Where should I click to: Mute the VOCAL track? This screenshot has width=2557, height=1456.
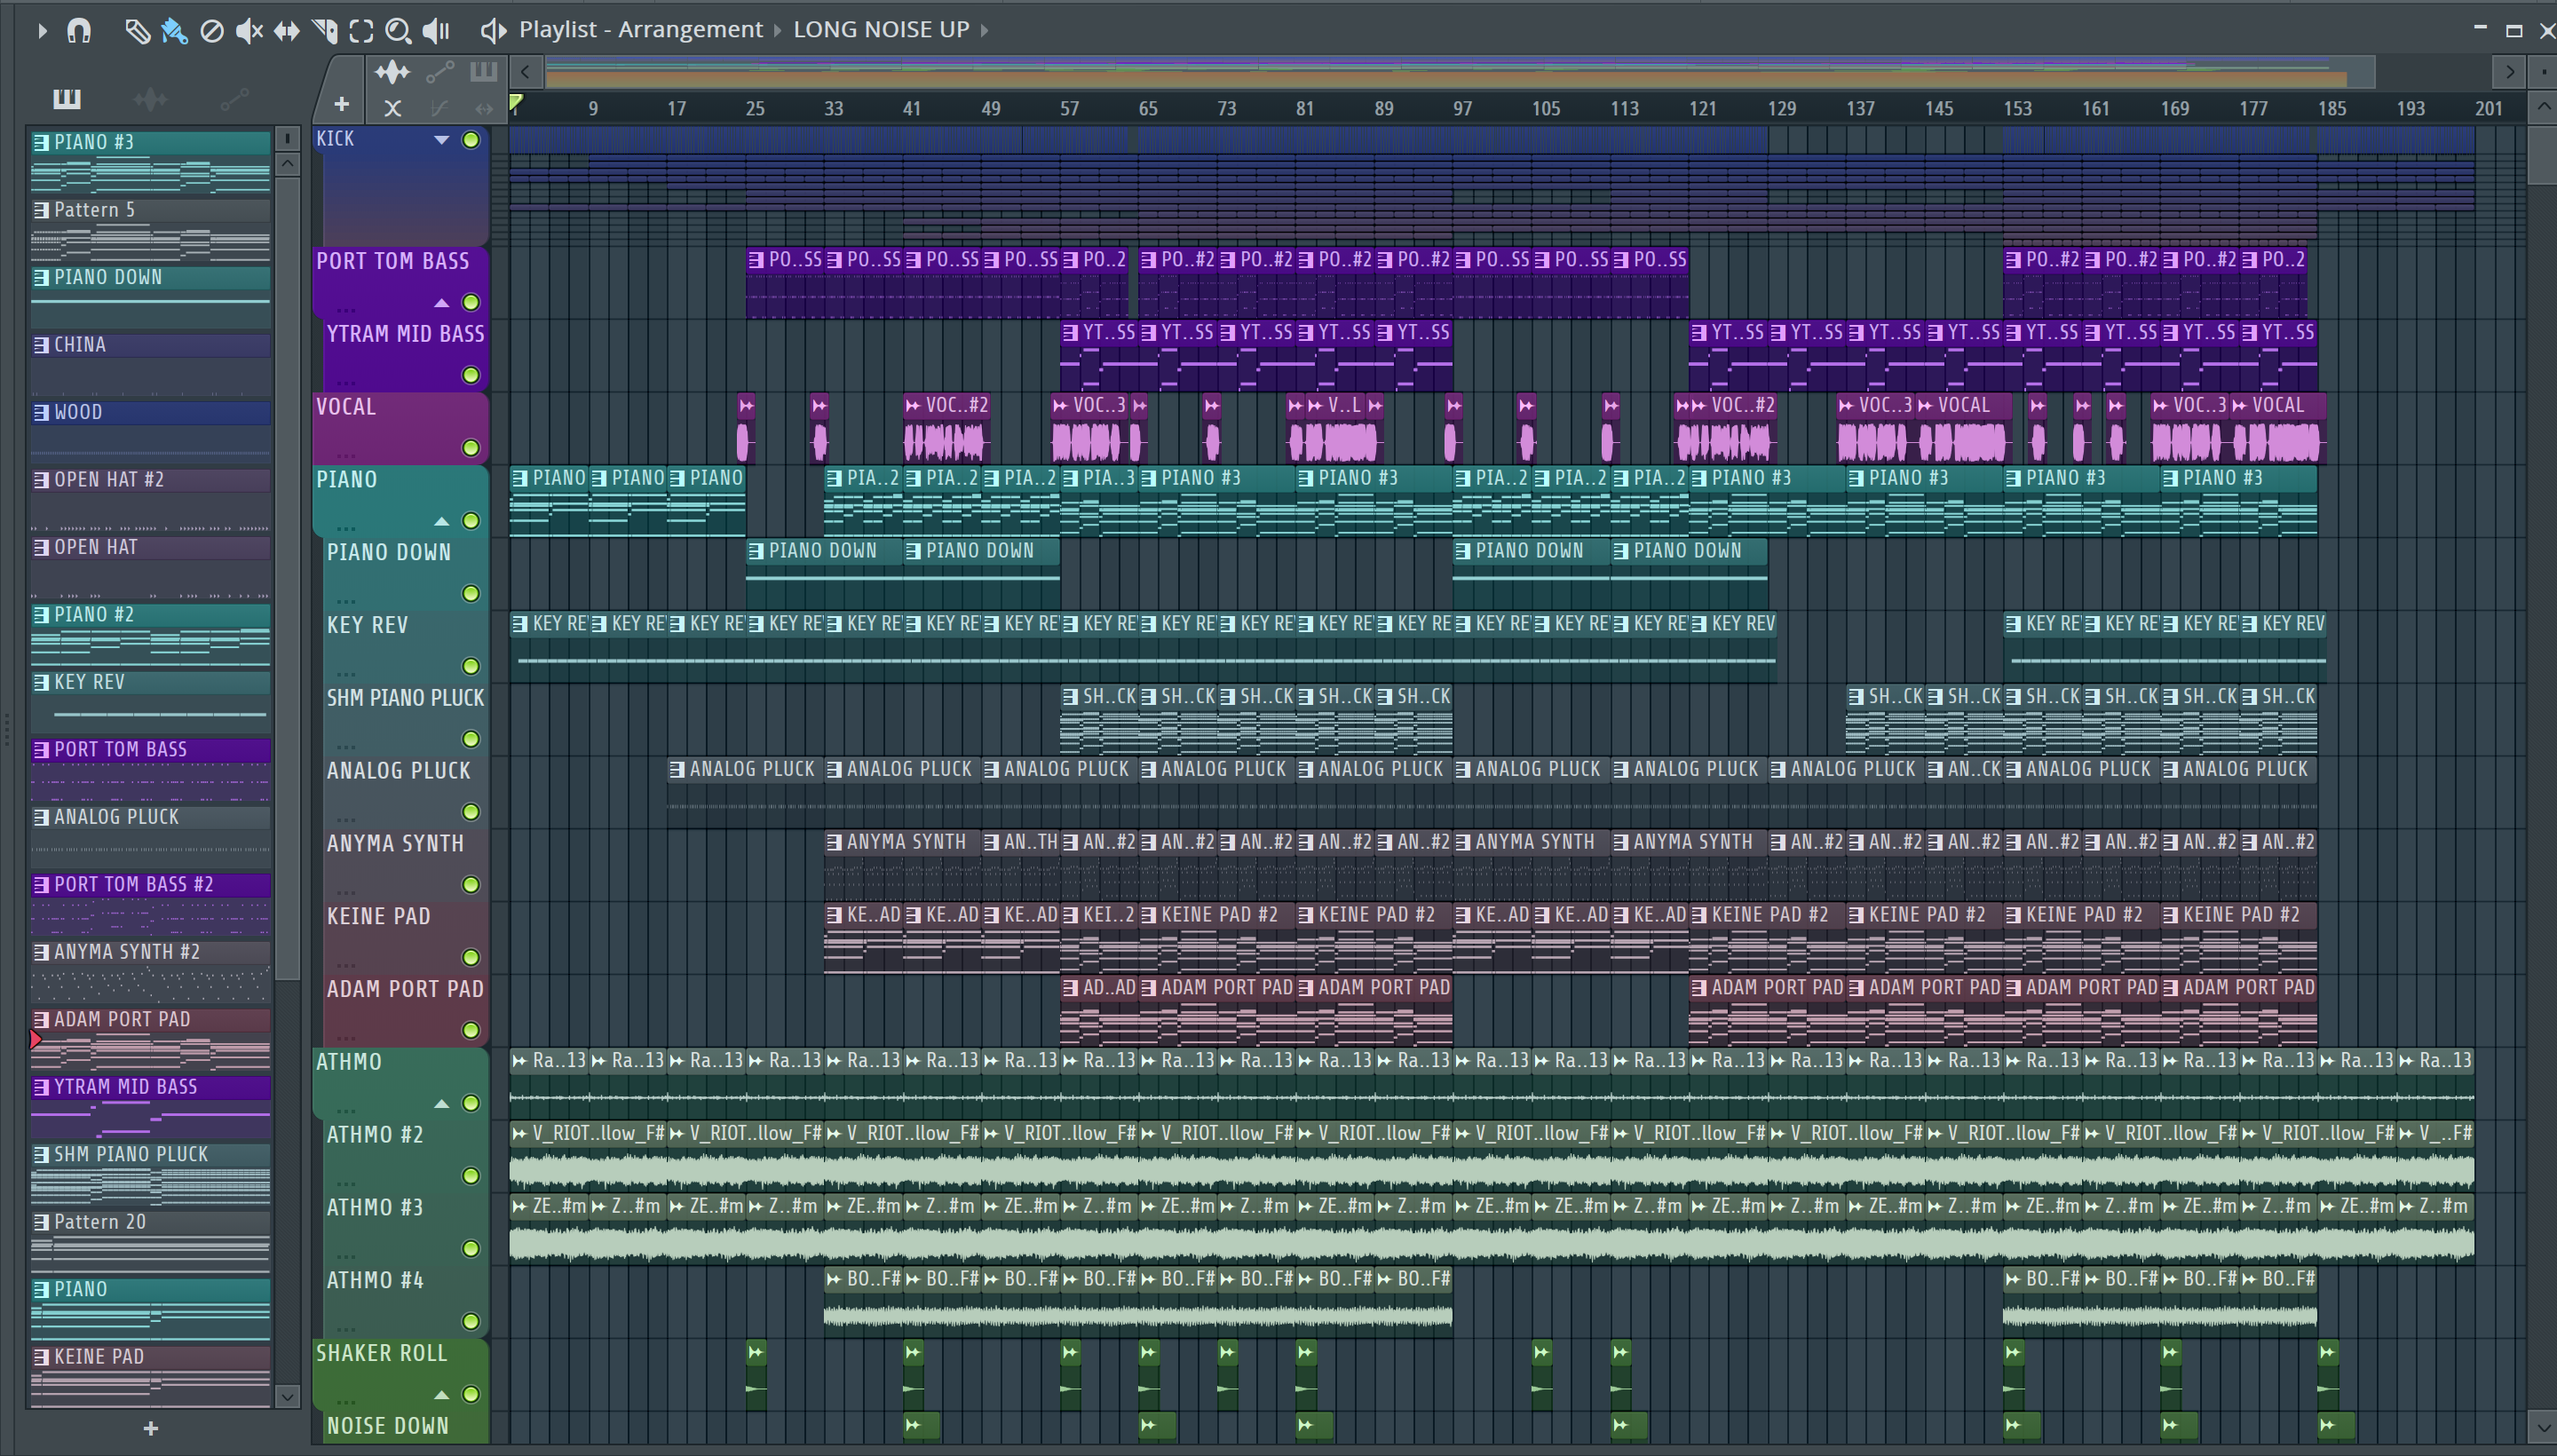tap(470, 448)
